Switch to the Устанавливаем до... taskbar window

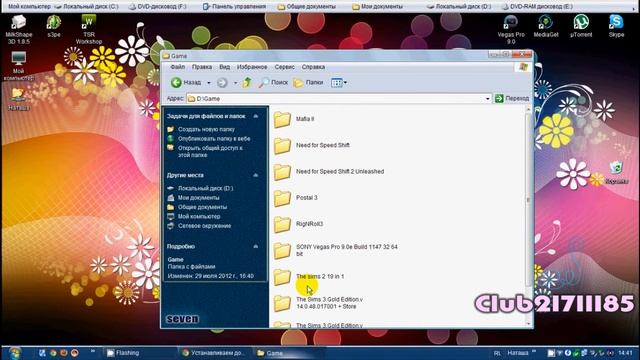214,353
